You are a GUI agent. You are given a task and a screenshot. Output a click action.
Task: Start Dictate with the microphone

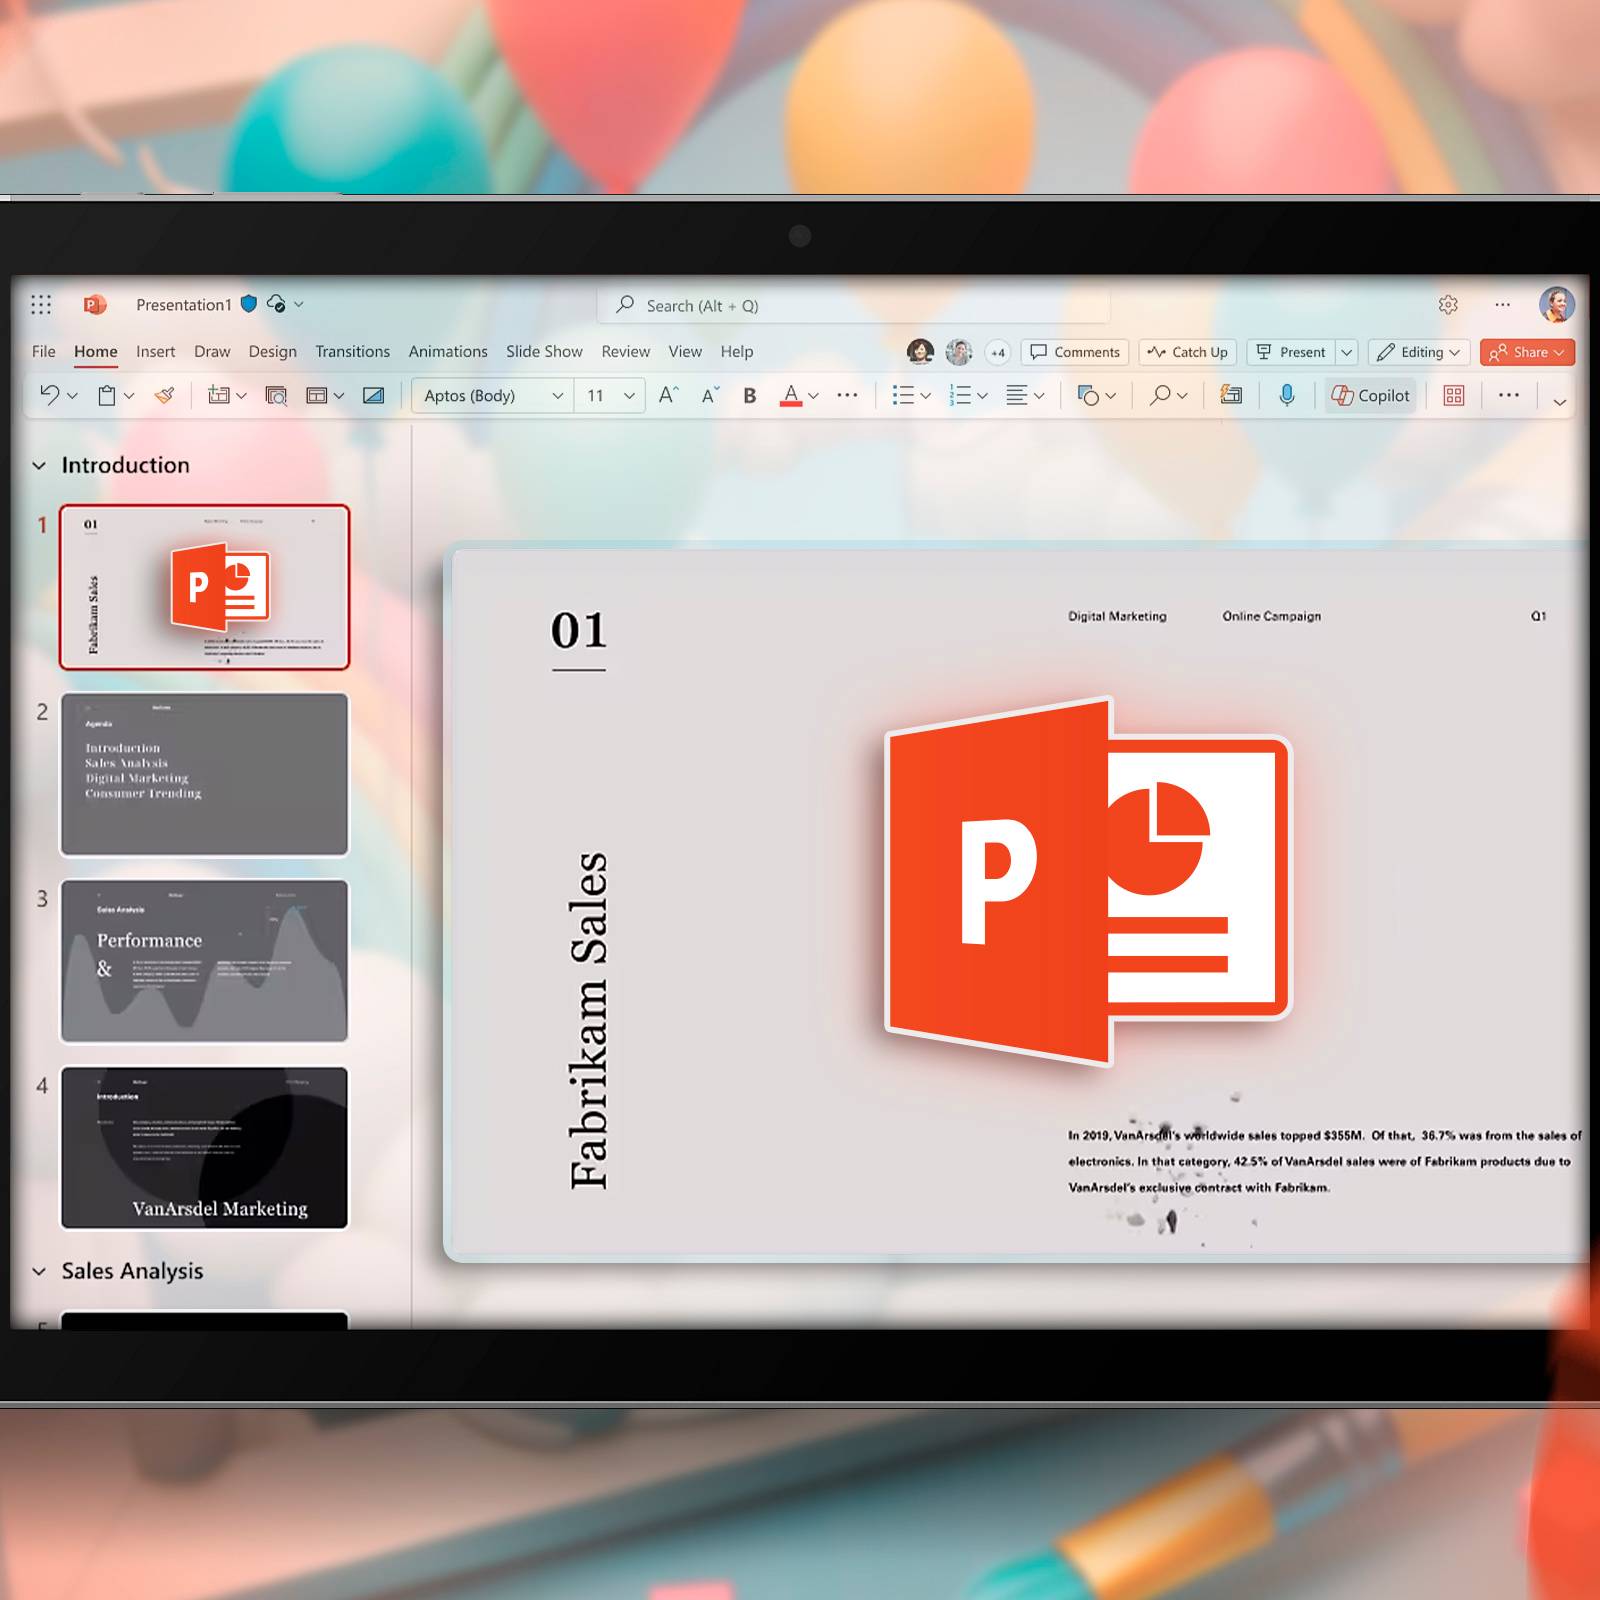point(1287,395)
